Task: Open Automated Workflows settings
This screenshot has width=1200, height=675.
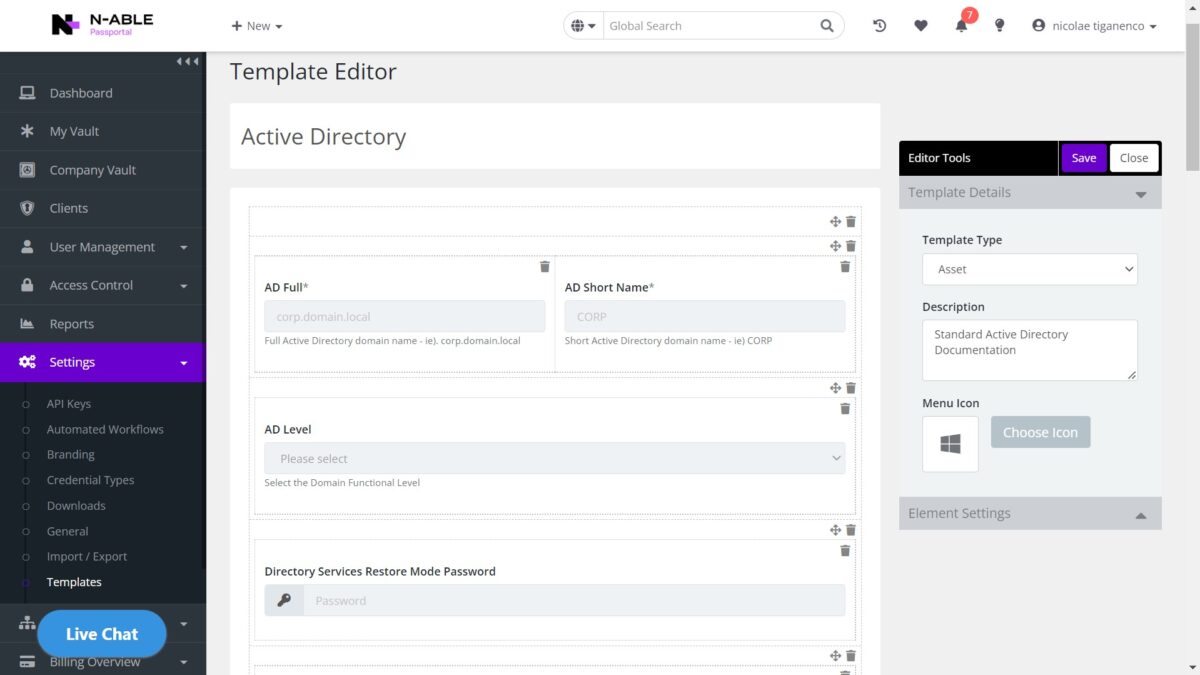Action: (x=105, y=429)
